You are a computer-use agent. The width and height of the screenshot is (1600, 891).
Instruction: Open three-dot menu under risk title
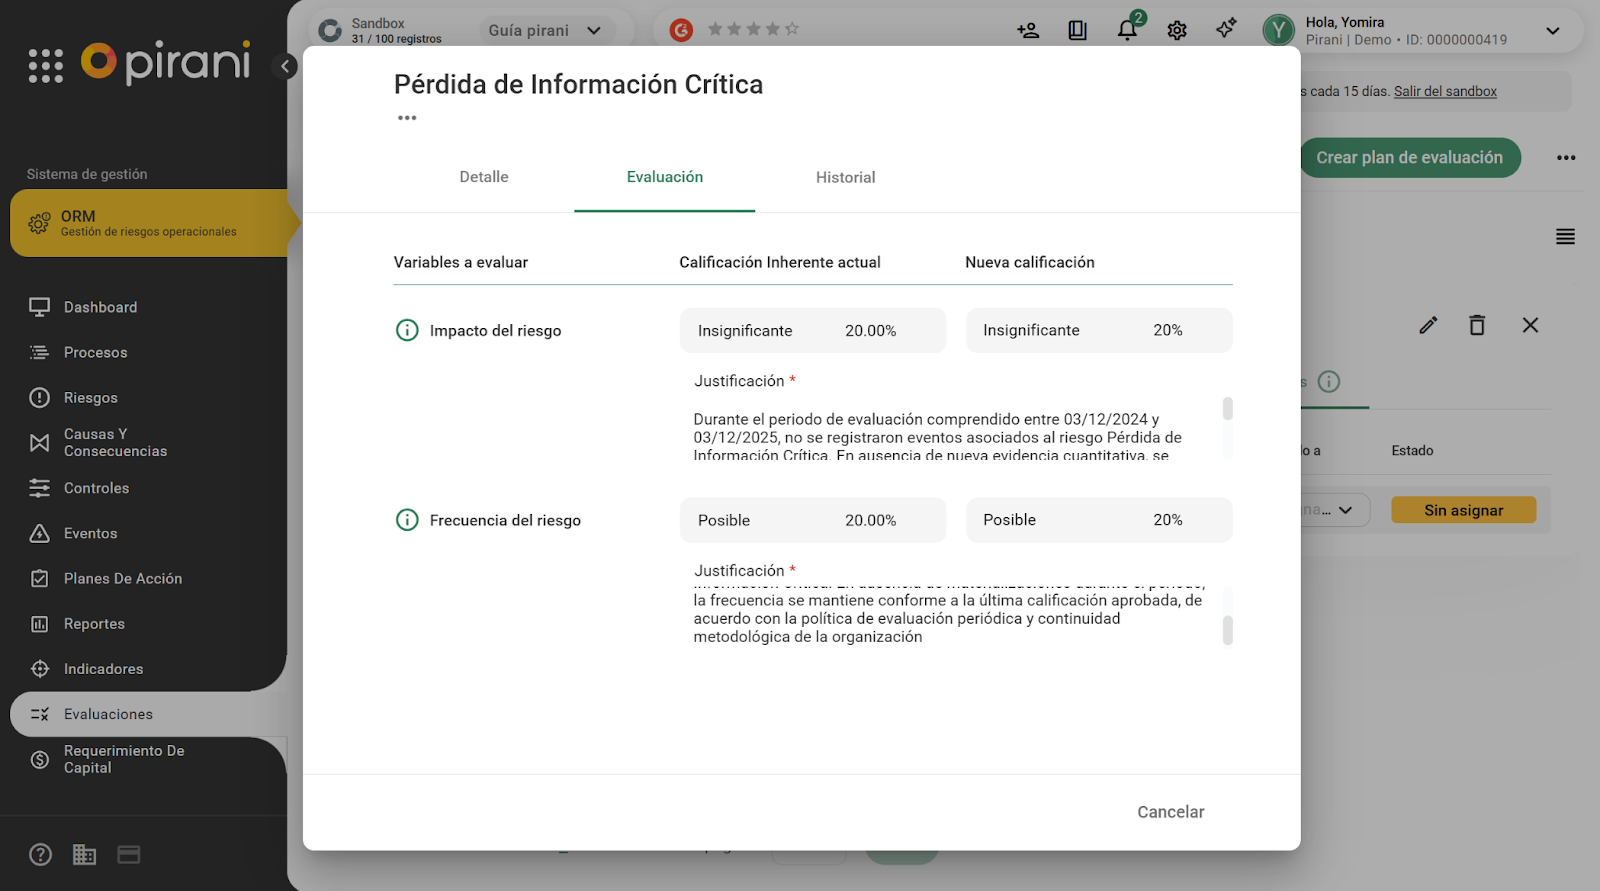point(407,118)
